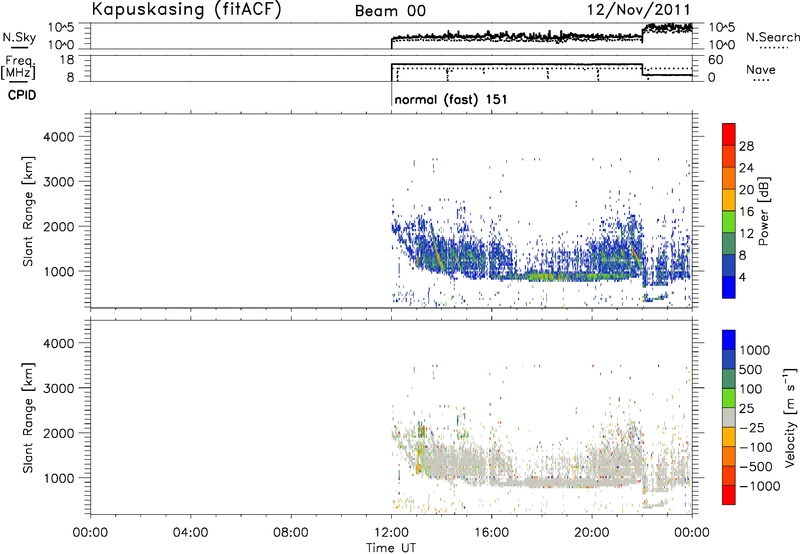Click the '20:00' time tick label
800x554 pixels.
tap(592, 533)
